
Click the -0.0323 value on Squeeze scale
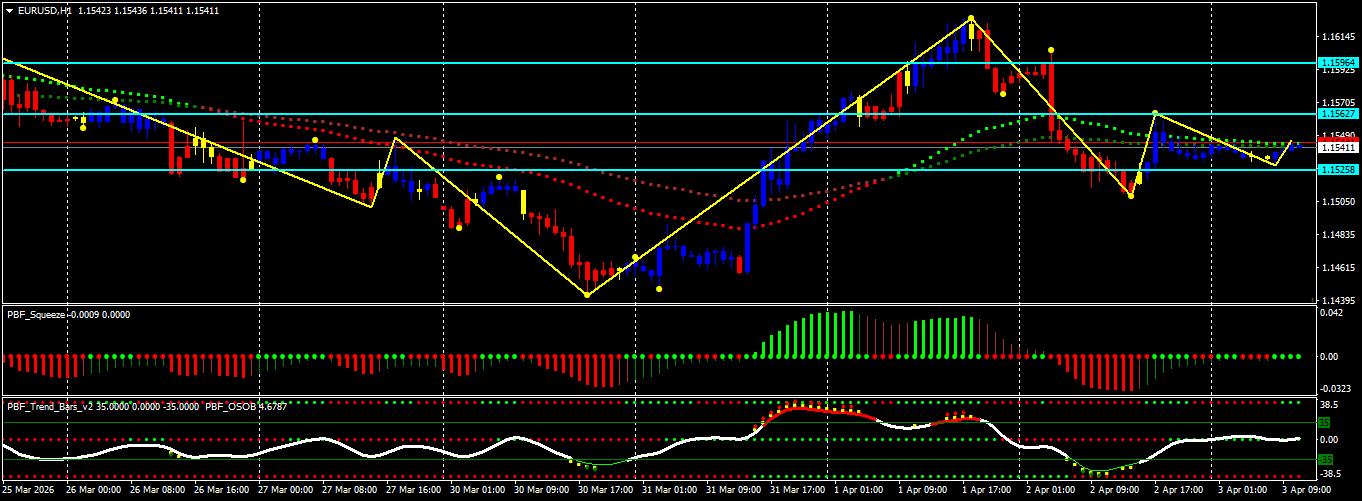[x=1336, y=388]
